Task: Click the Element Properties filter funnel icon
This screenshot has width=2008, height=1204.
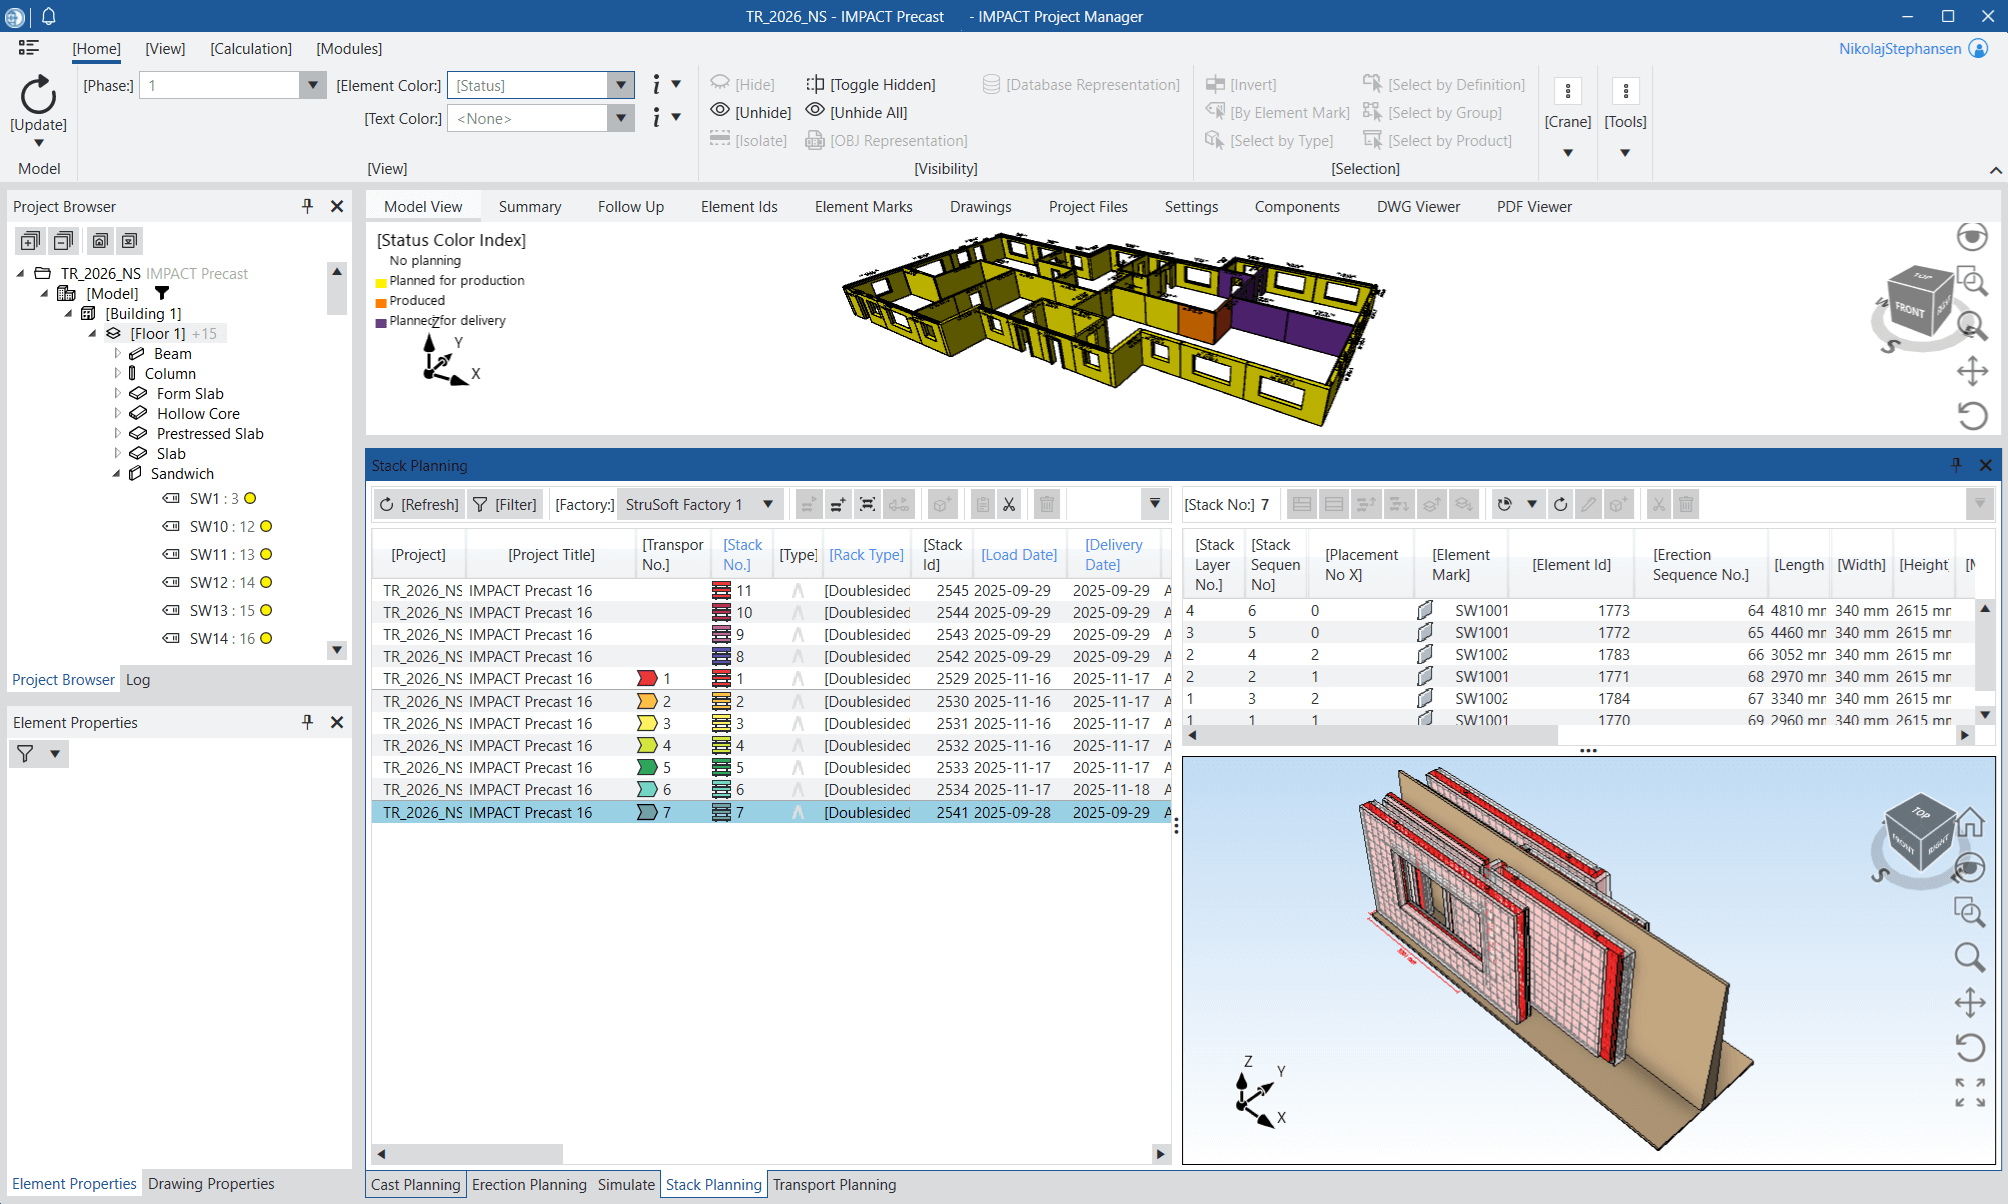Action: click(25, 754)
